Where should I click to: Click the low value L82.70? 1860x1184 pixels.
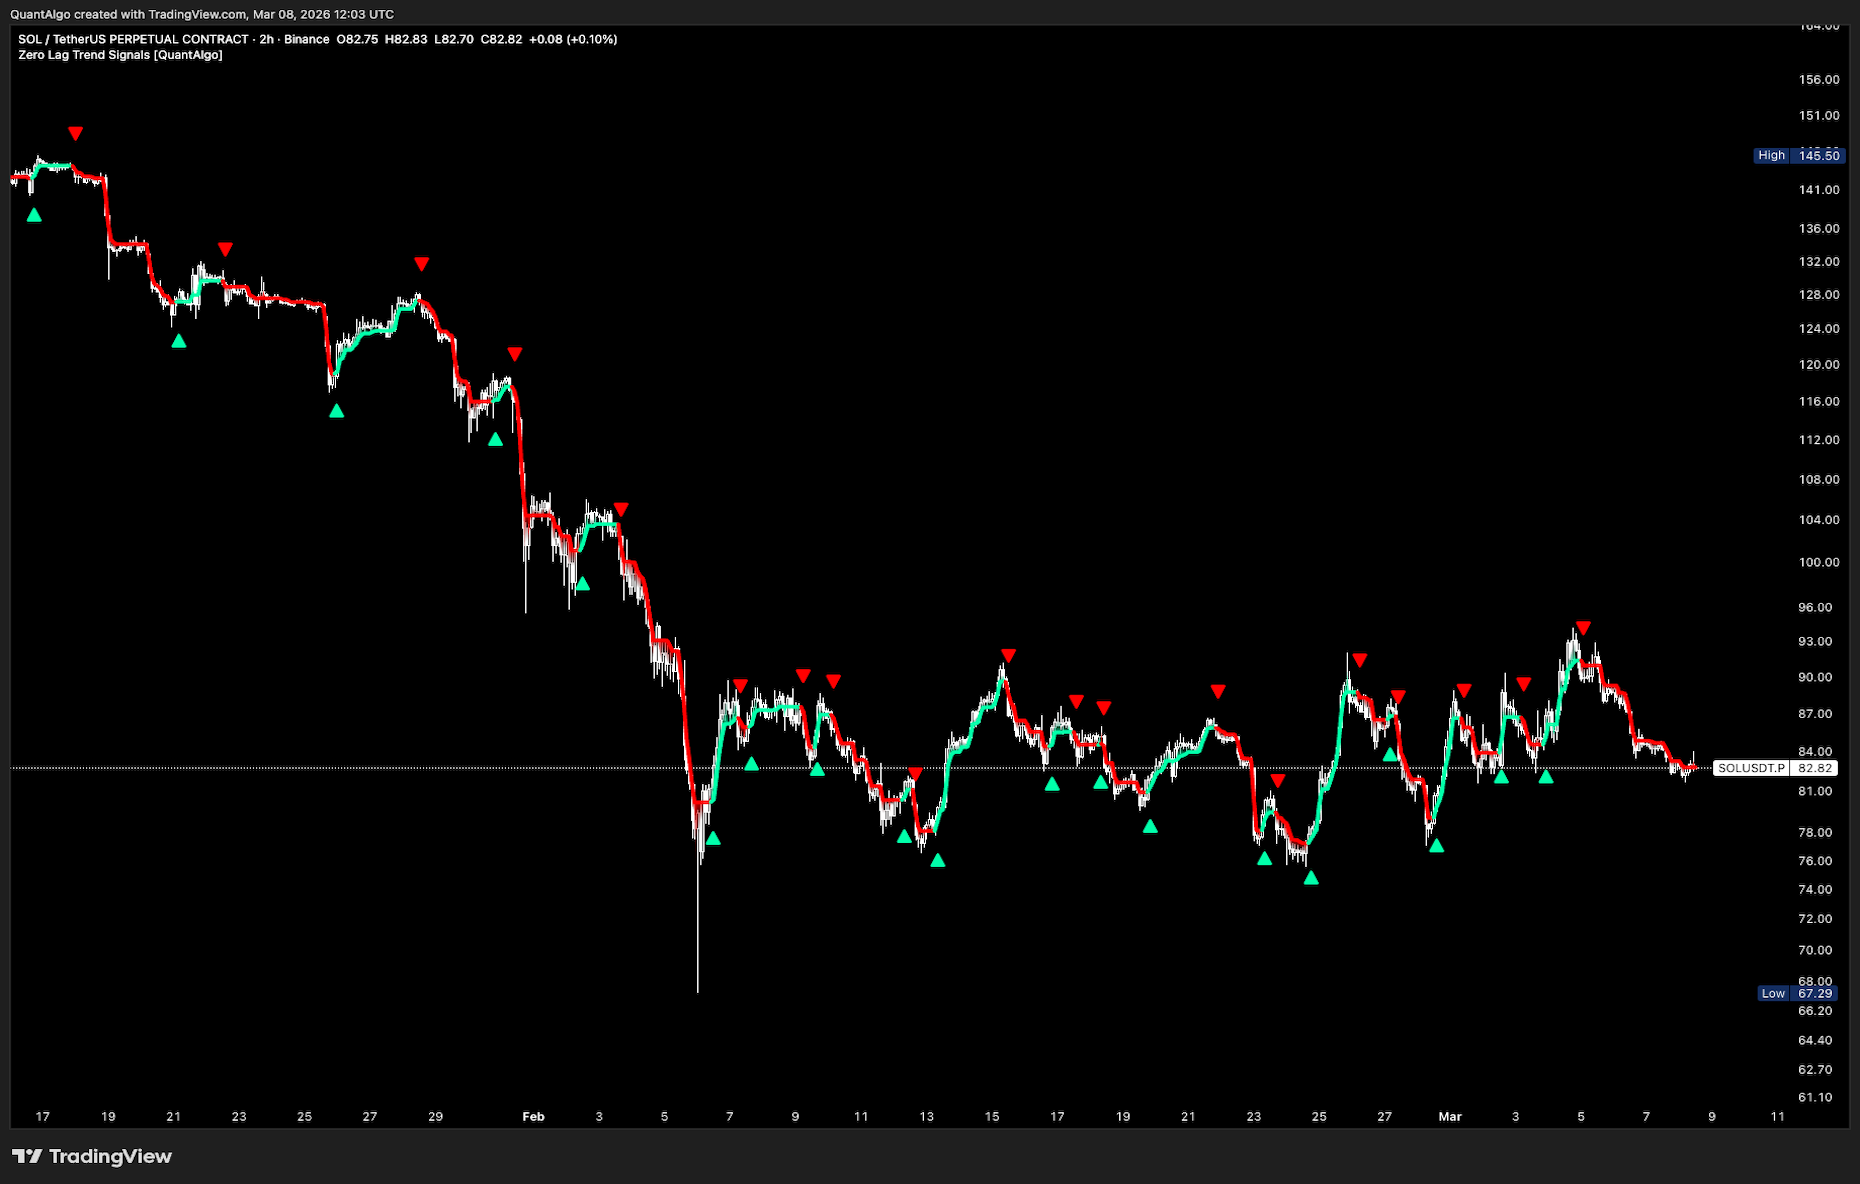tap(454, 39)
